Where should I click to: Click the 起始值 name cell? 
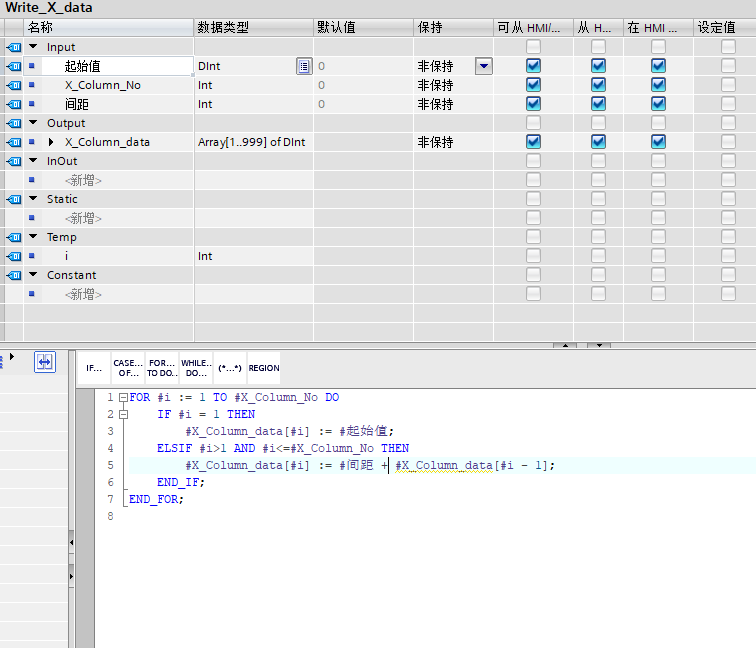pyautogui.click(x=83, y=66)
